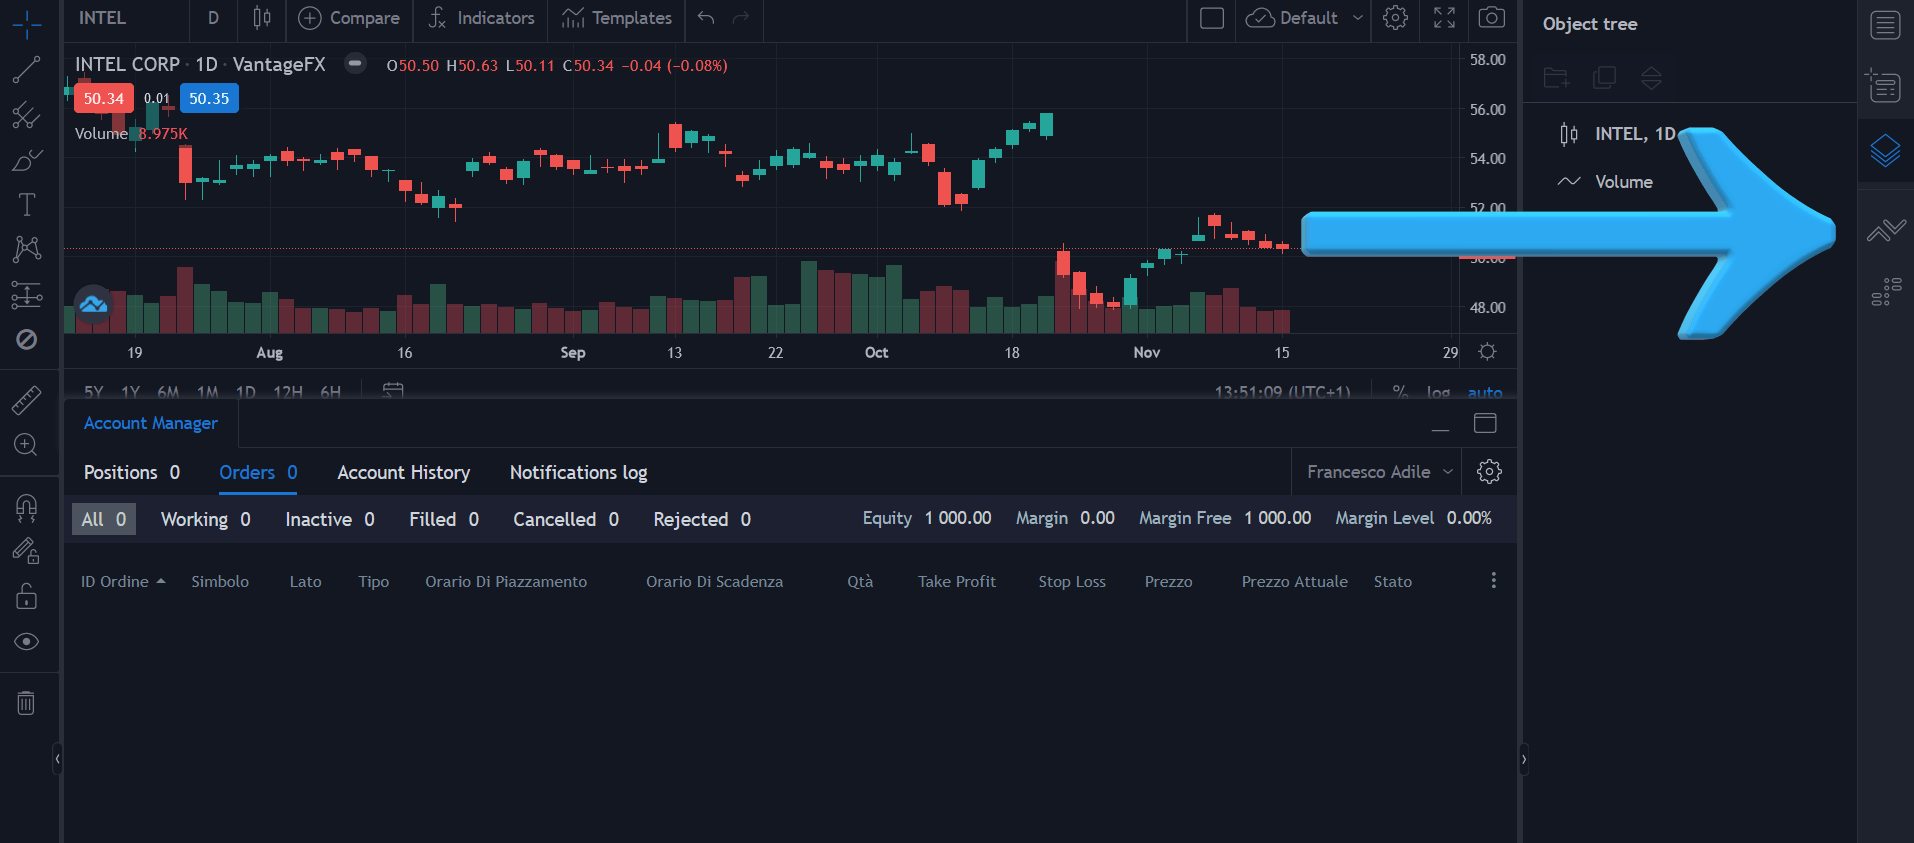Toggle hide all drawings eye icon
1914x843 pixels.
click(27, 641)
